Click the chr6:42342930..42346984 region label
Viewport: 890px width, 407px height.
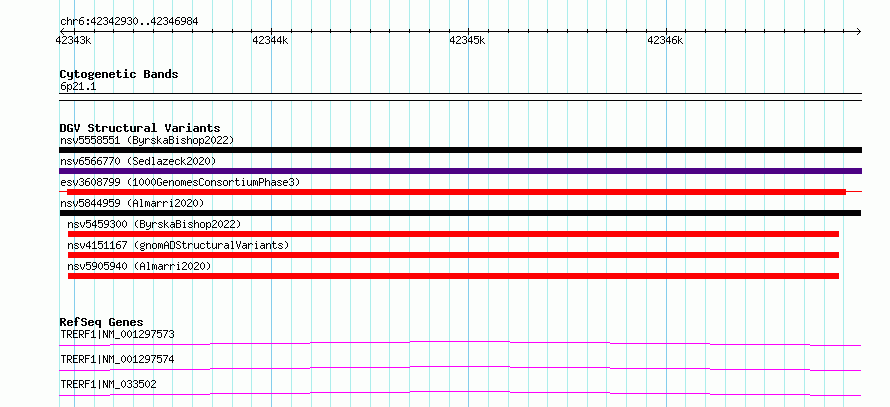tap(129, 22)
